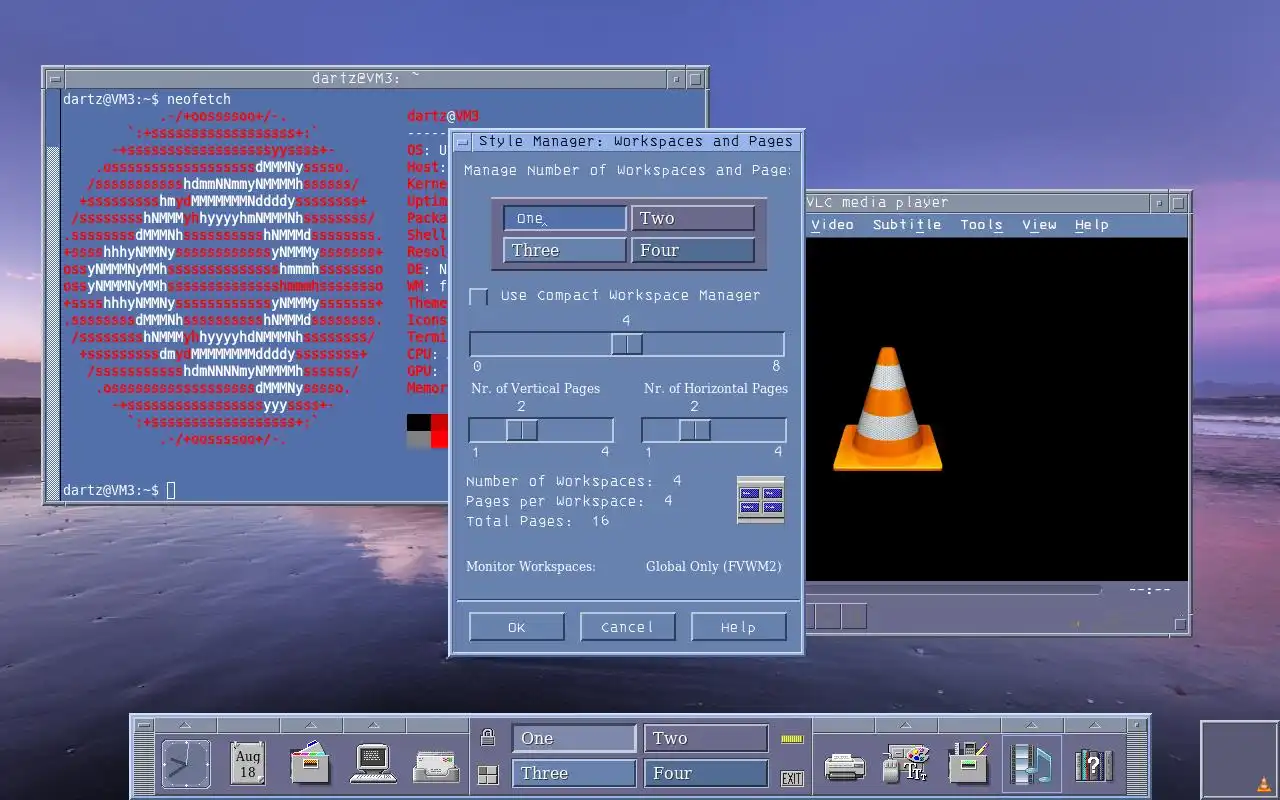Select workspace Two in Style Manager
The height and width of the screenshot is (800, 1280).
(x=693, y=218)
